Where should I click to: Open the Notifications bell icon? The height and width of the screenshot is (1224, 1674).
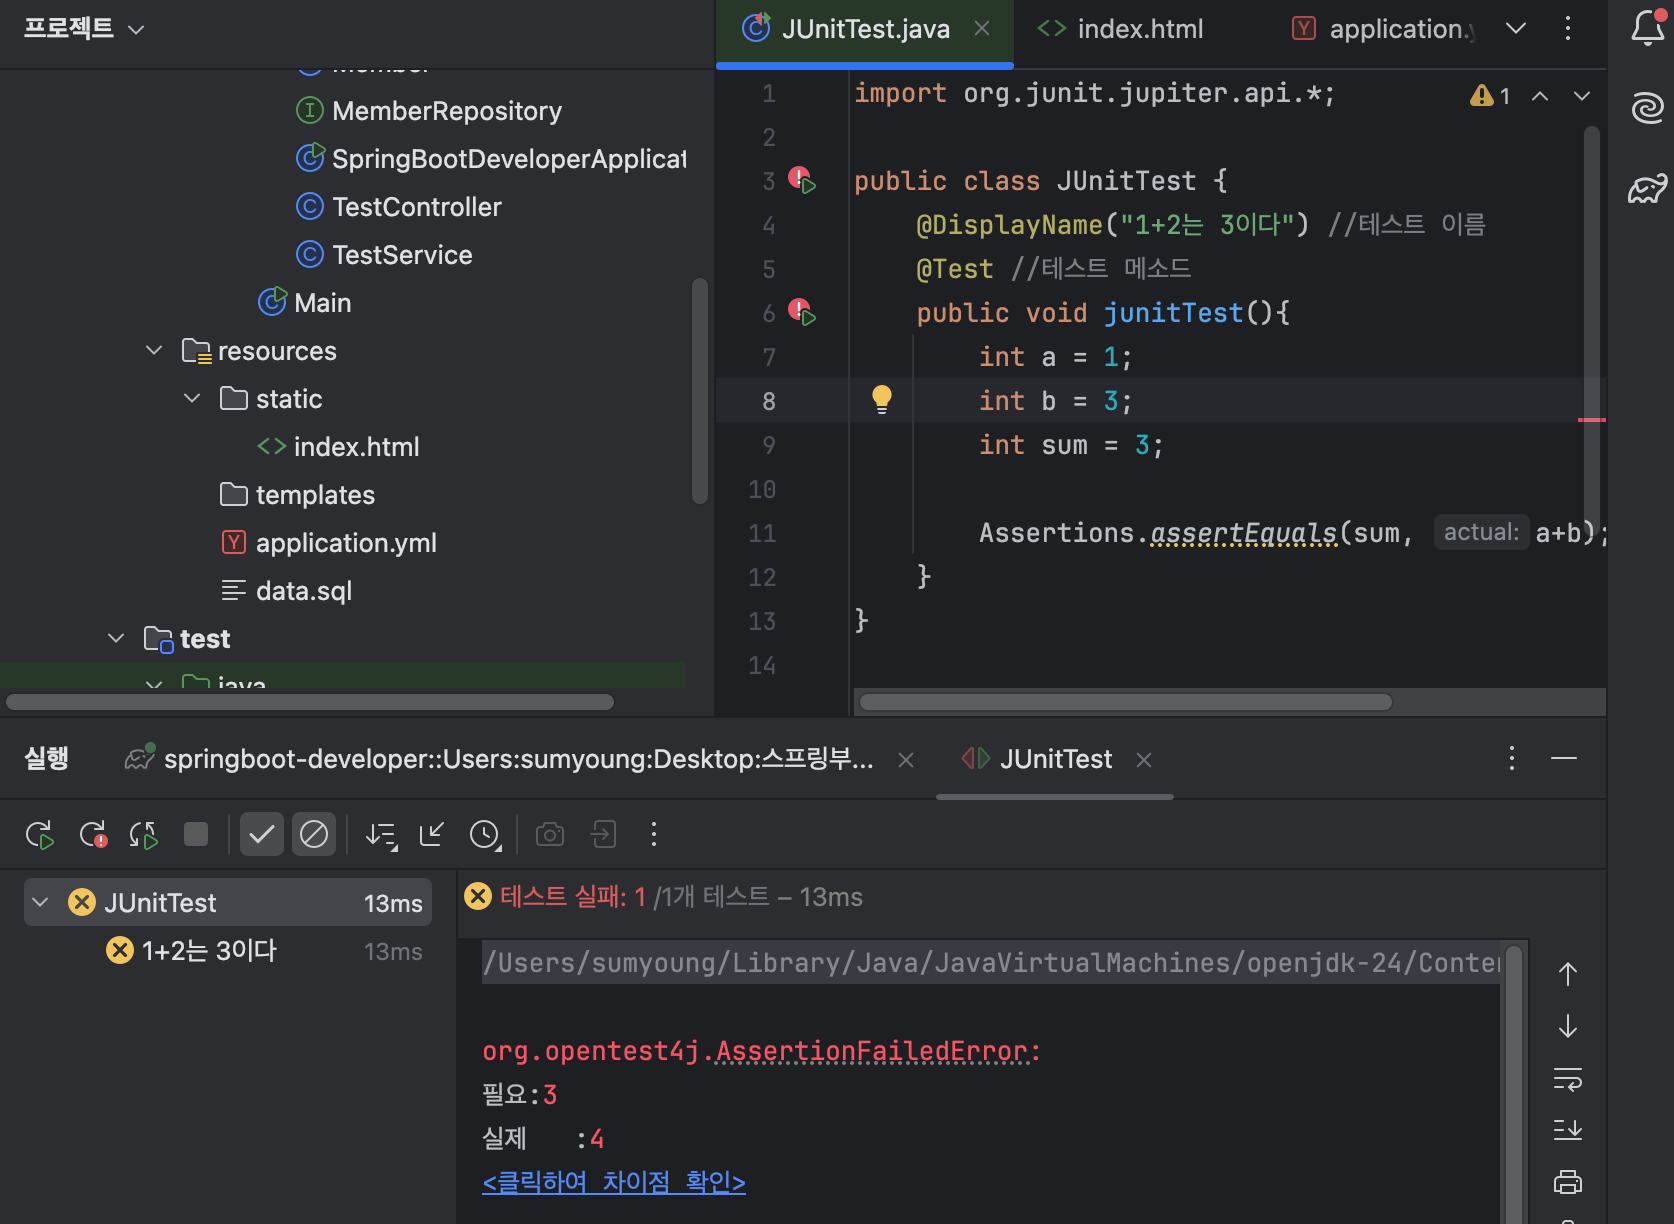click(x=1647, y=28)
